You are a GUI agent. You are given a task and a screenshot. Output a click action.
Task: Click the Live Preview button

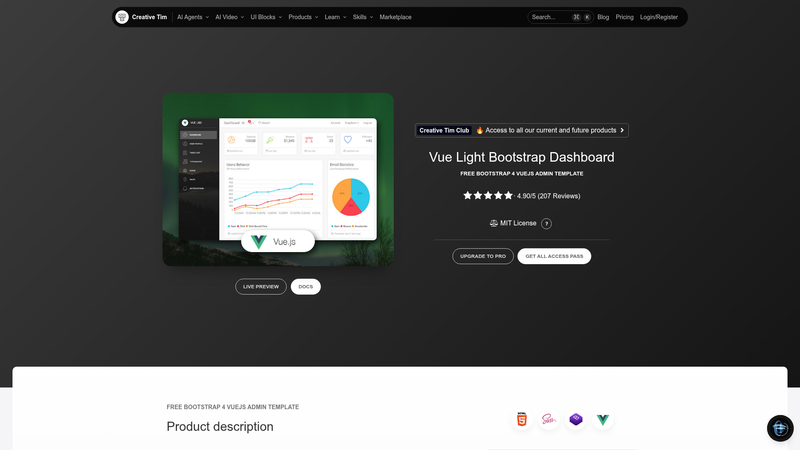[261, 287]
